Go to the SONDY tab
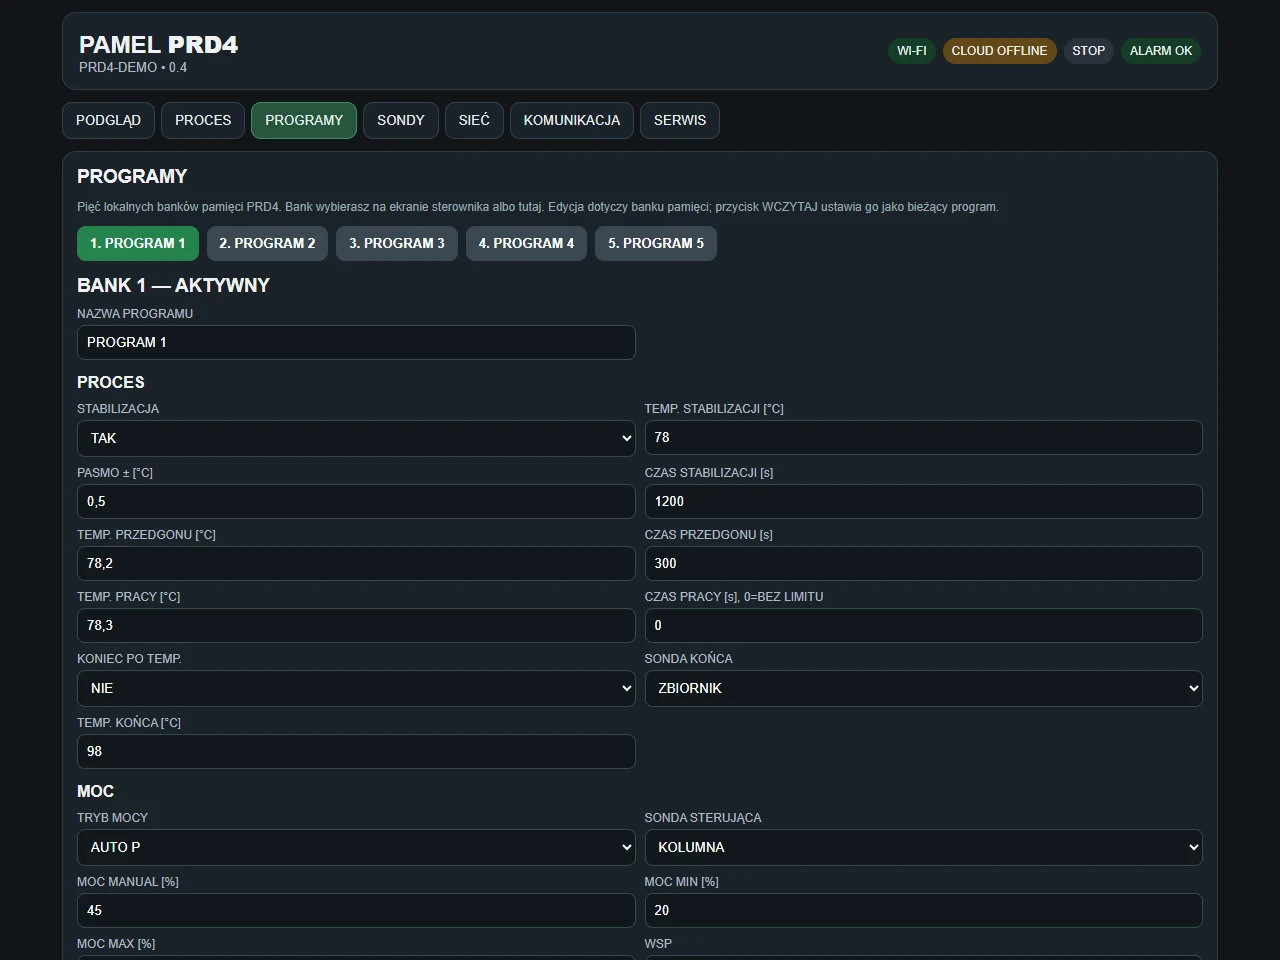This screenshot has width=1280, height=960. (401, 120)
